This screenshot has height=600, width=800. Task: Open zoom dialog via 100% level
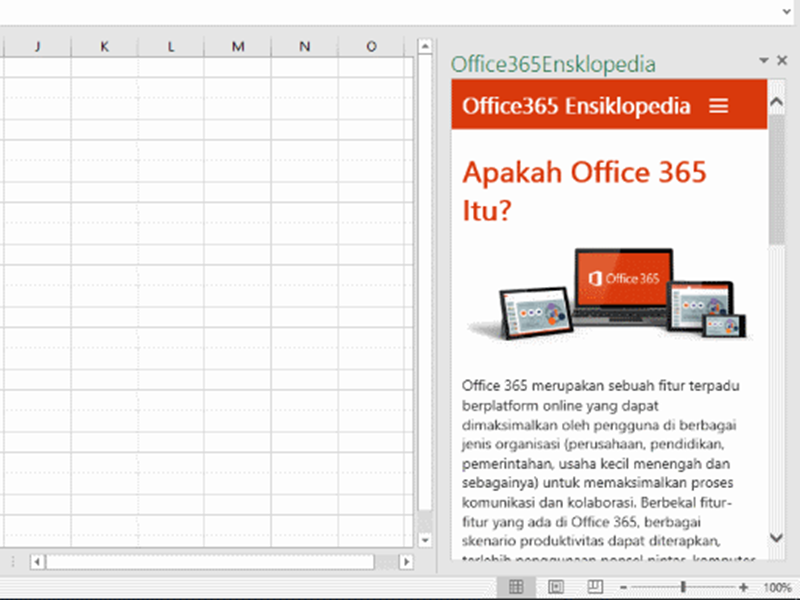tap(777, 587)
